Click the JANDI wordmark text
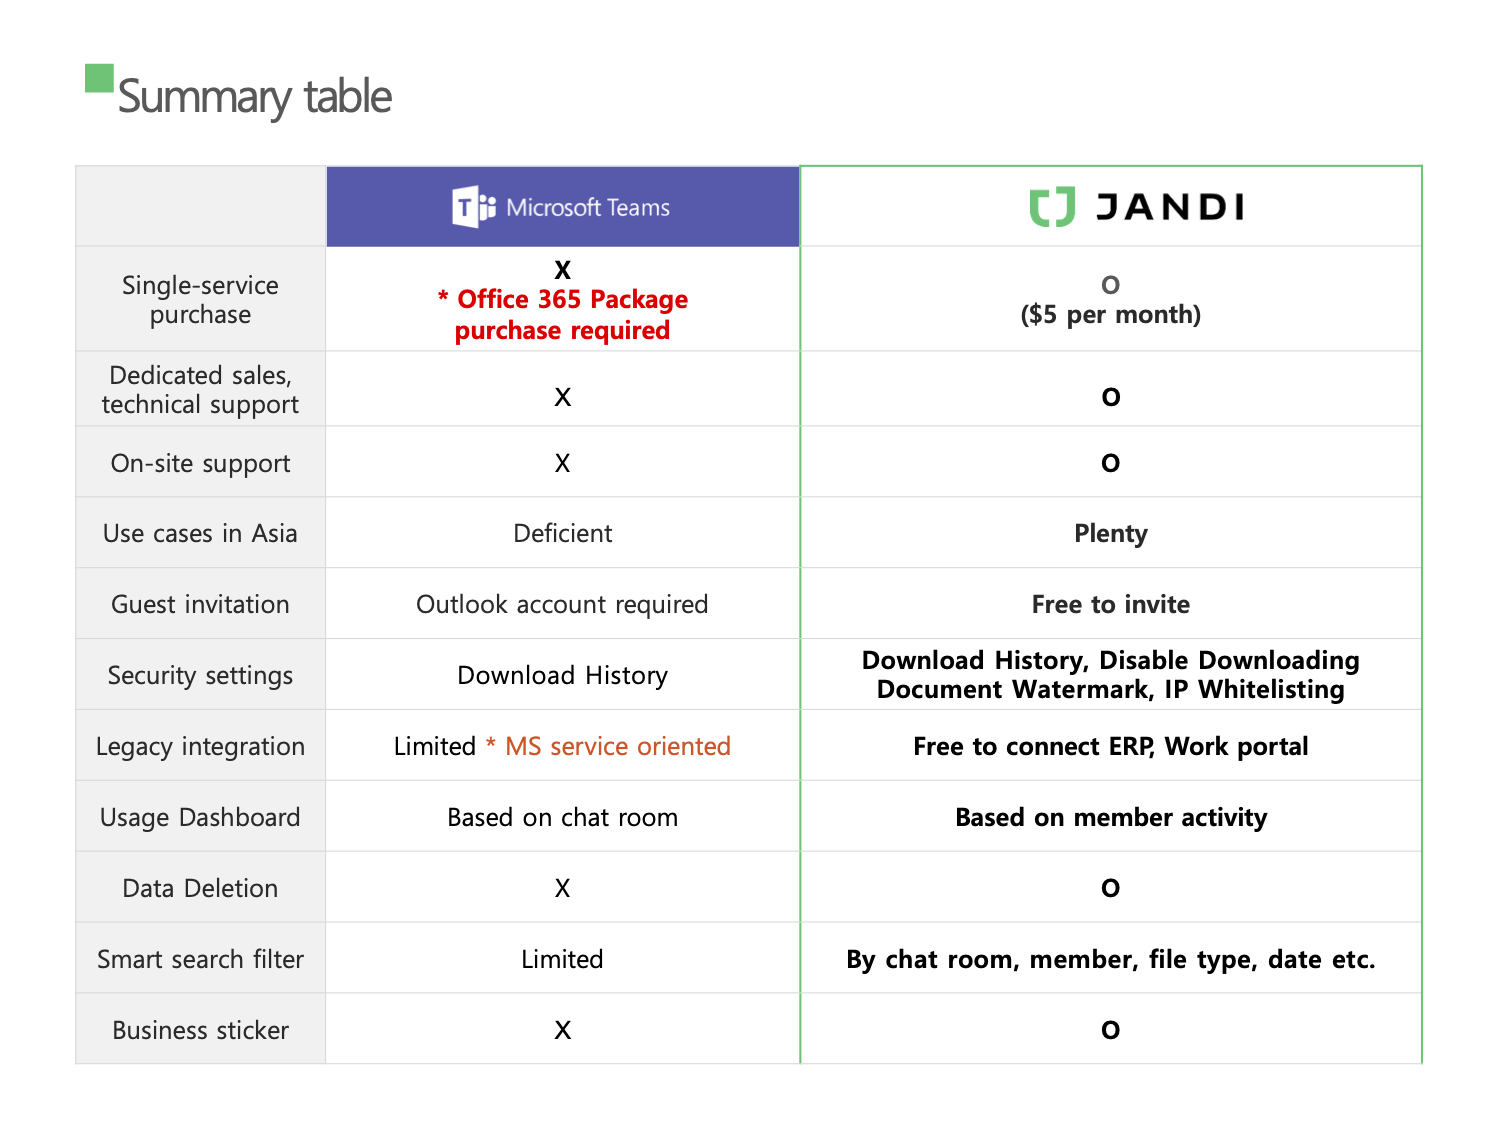This screenshot has height=1125, width=1500. pyautogui.click(x=1169, y=207)
